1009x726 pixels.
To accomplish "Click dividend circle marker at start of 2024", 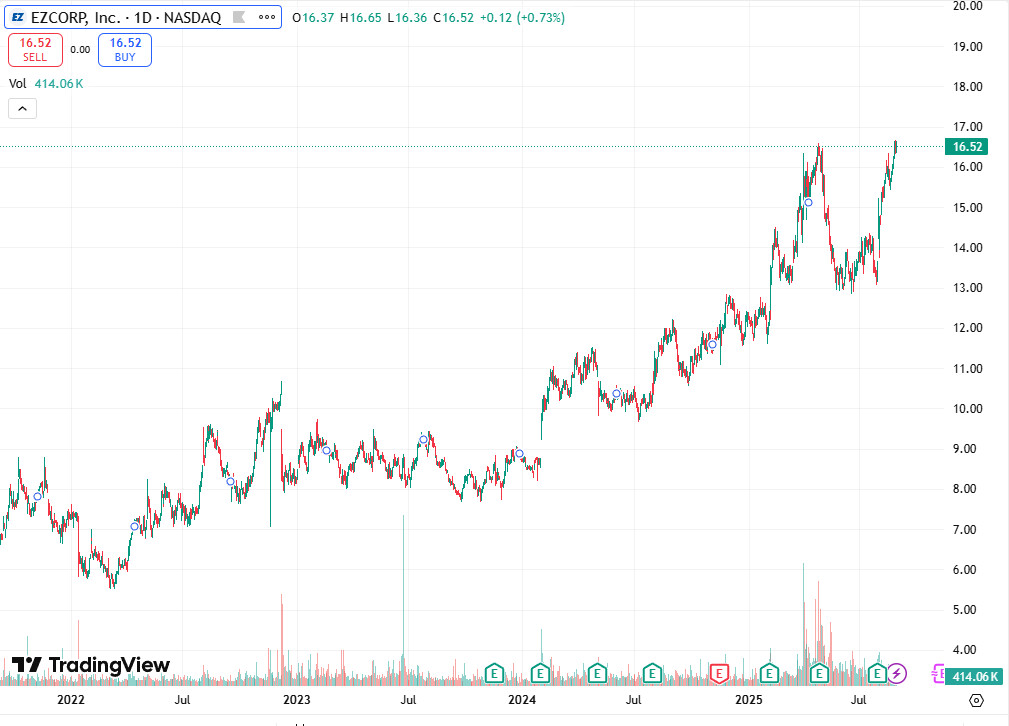I will click(x=519, y=454).
